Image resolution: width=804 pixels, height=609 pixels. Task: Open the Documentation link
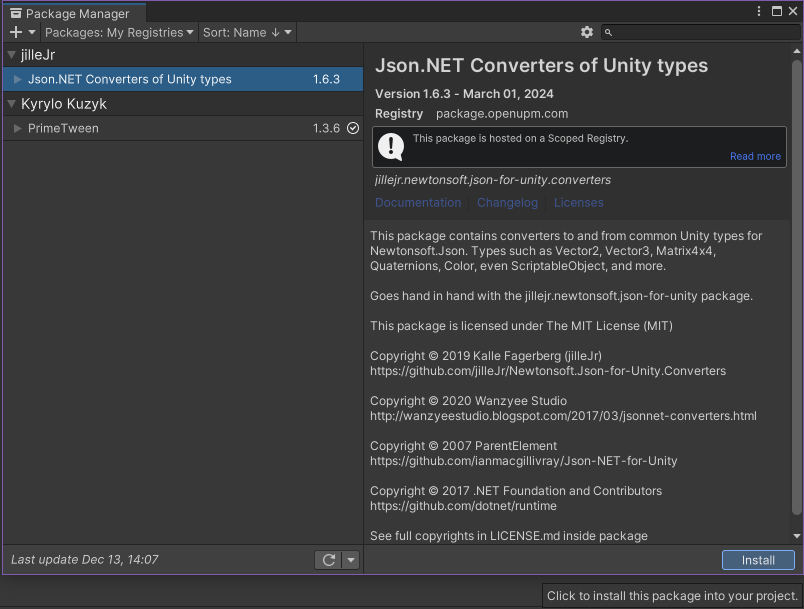[418, 202]
